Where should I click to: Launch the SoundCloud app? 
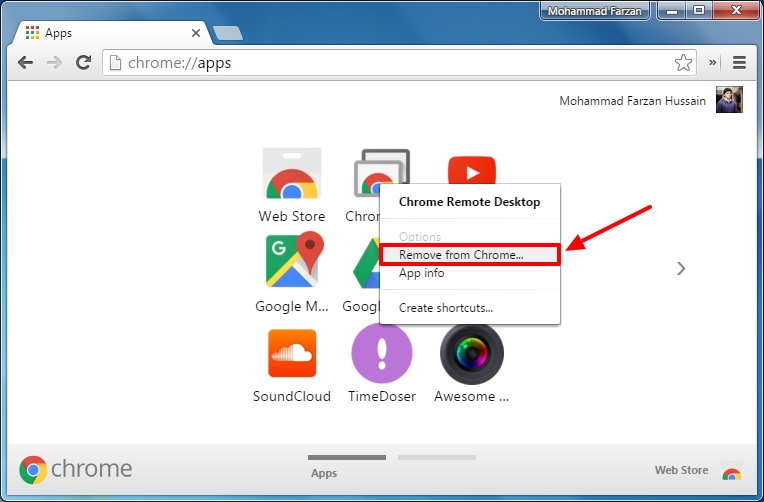(x=292, y=353)
